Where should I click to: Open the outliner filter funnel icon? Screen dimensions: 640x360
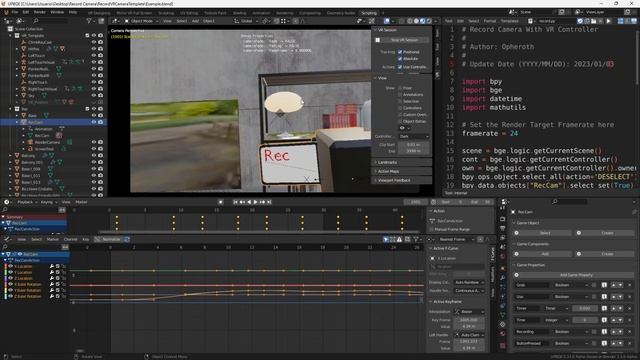(89, 21)
